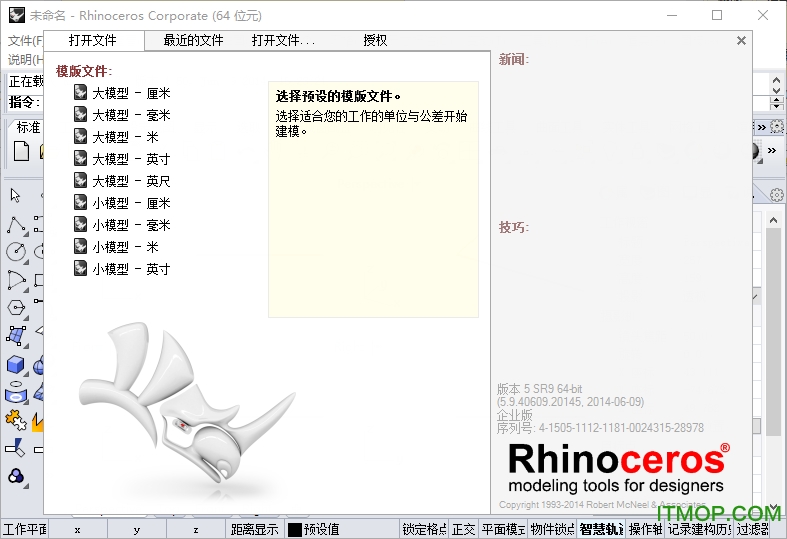This screenshot has width=787, height=539.
Task: Click the command history scroll-down arrow
Action: click(777, 104)
